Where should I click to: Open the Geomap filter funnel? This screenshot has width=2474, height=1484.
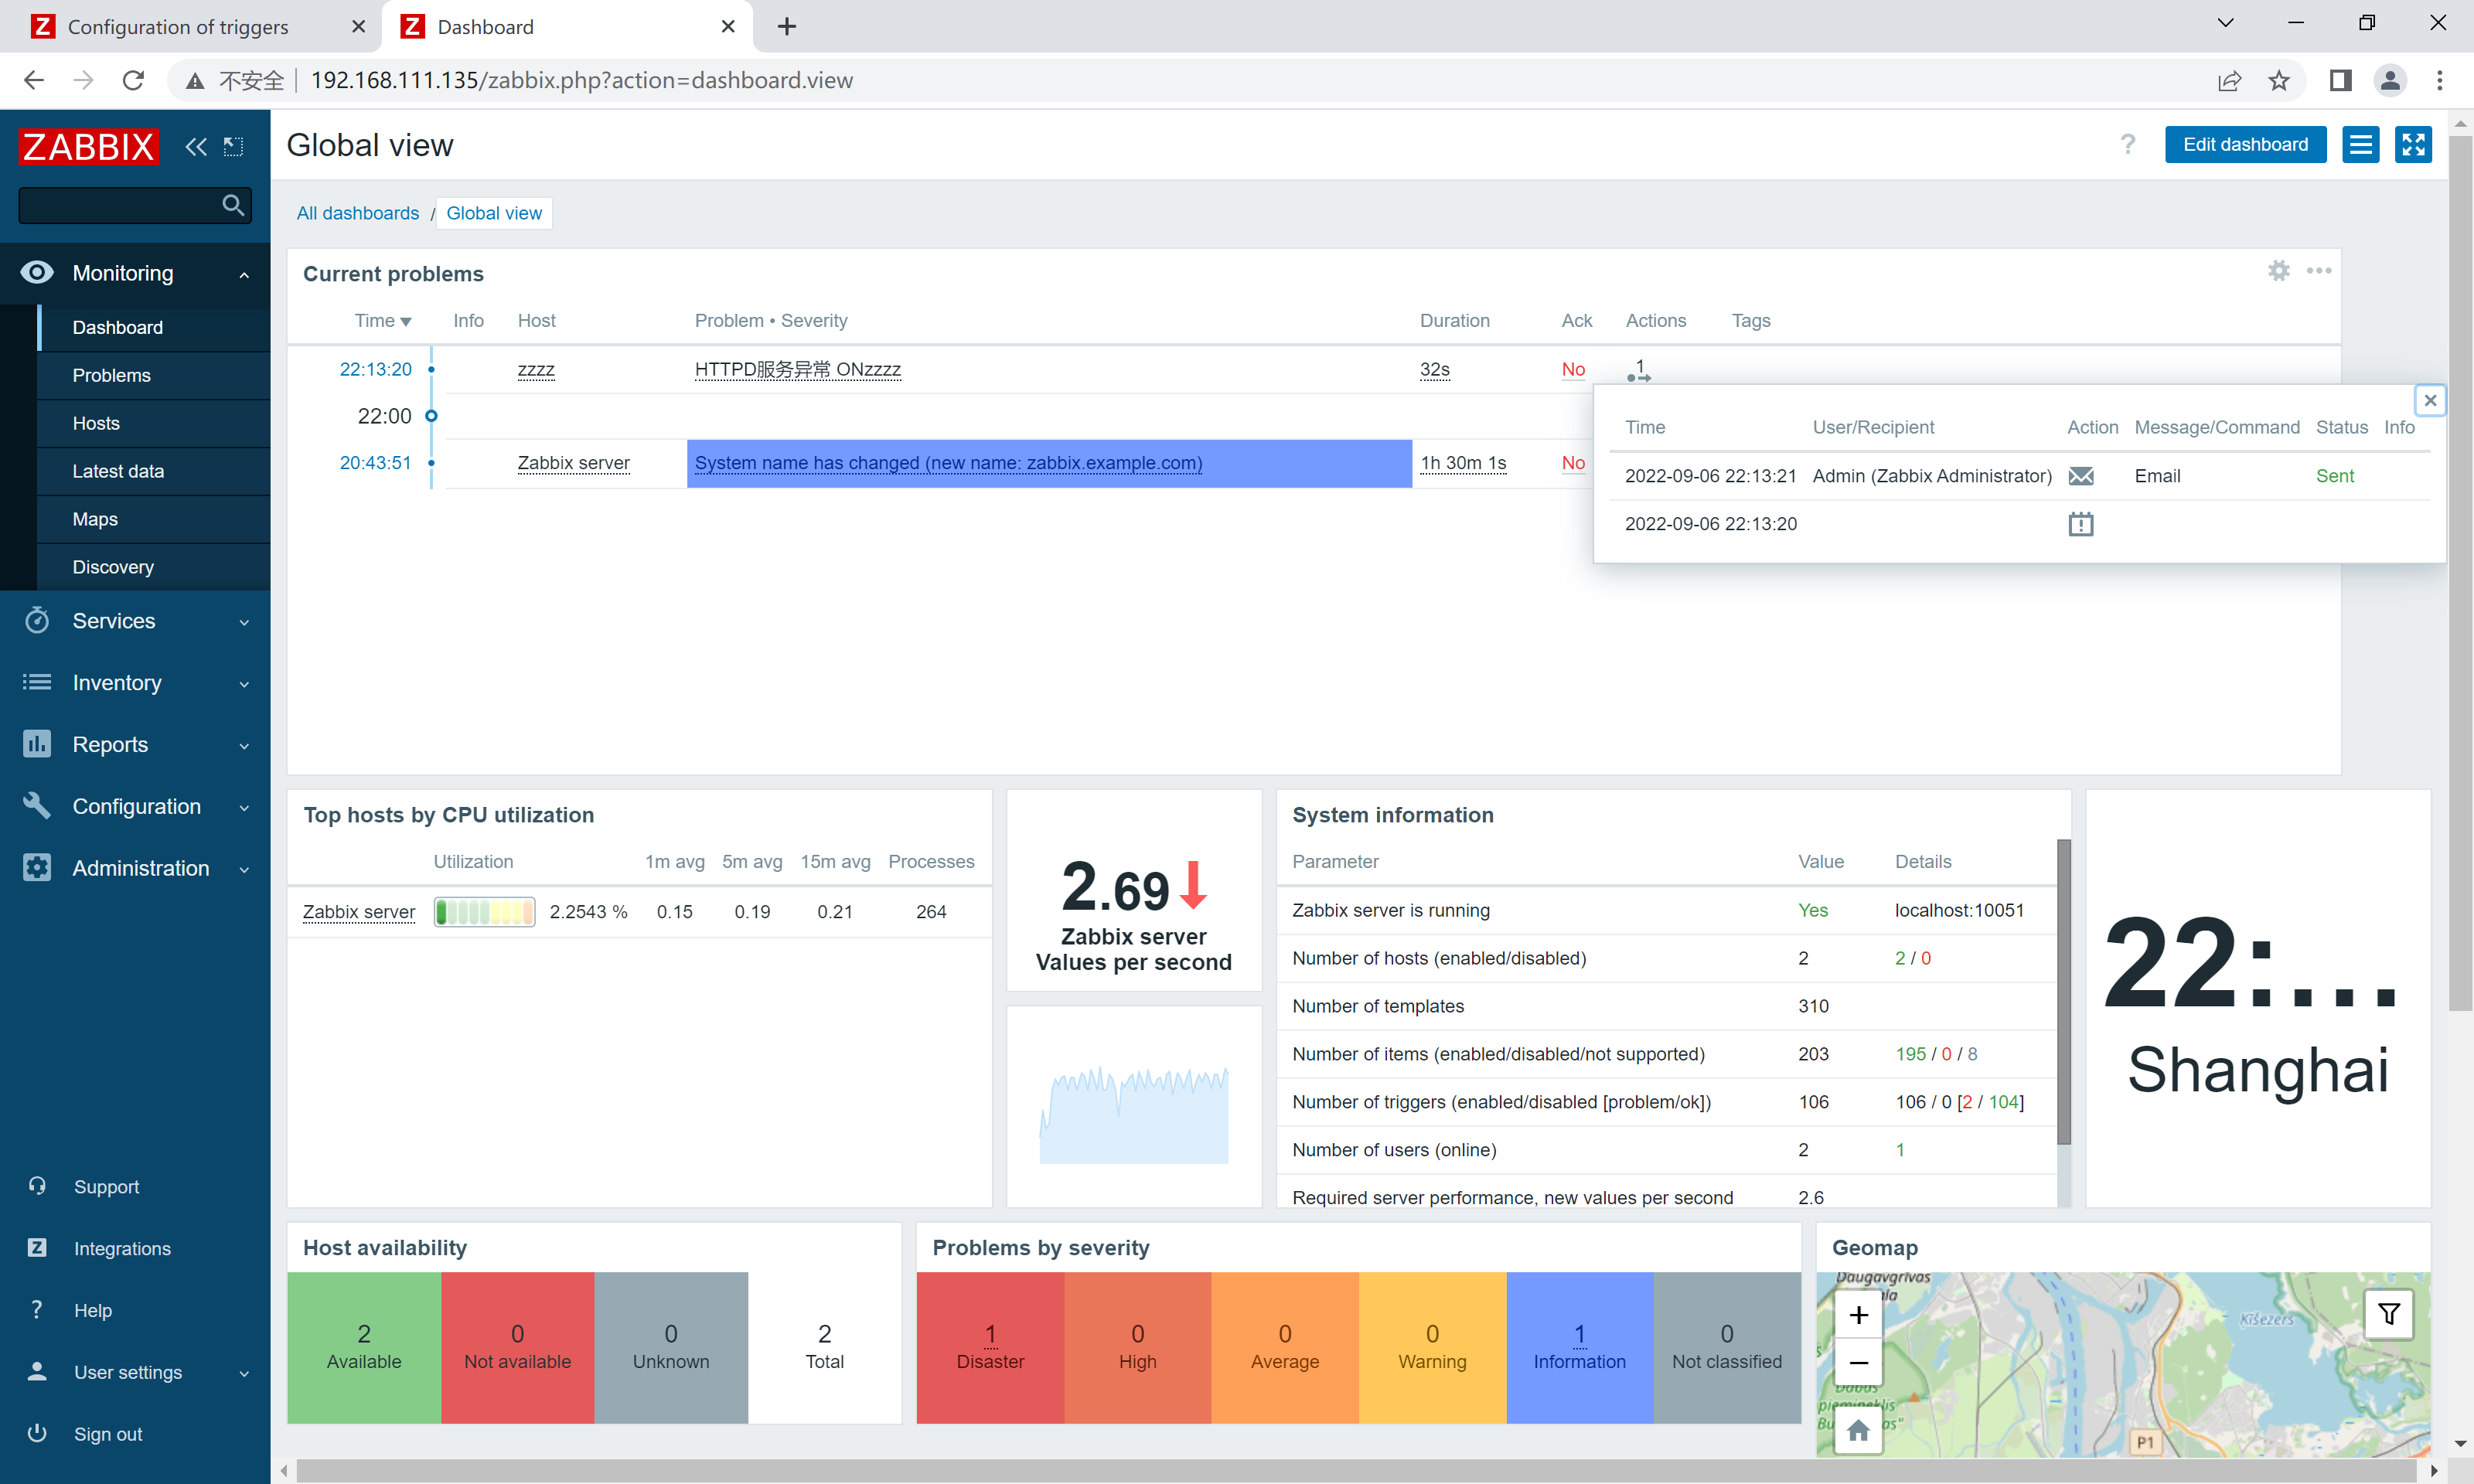point(2389,1314)
